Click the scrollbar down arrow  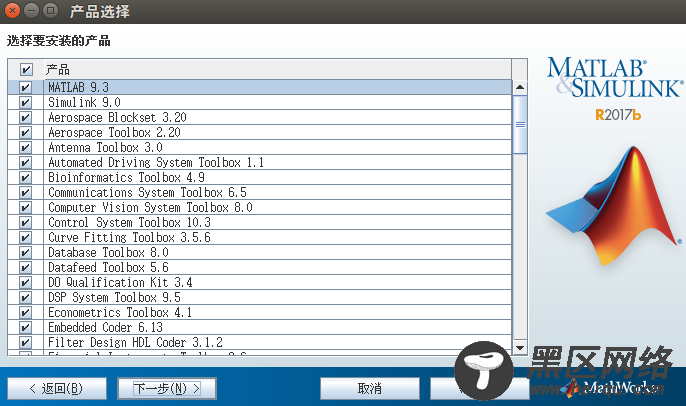tap(520, 348)
